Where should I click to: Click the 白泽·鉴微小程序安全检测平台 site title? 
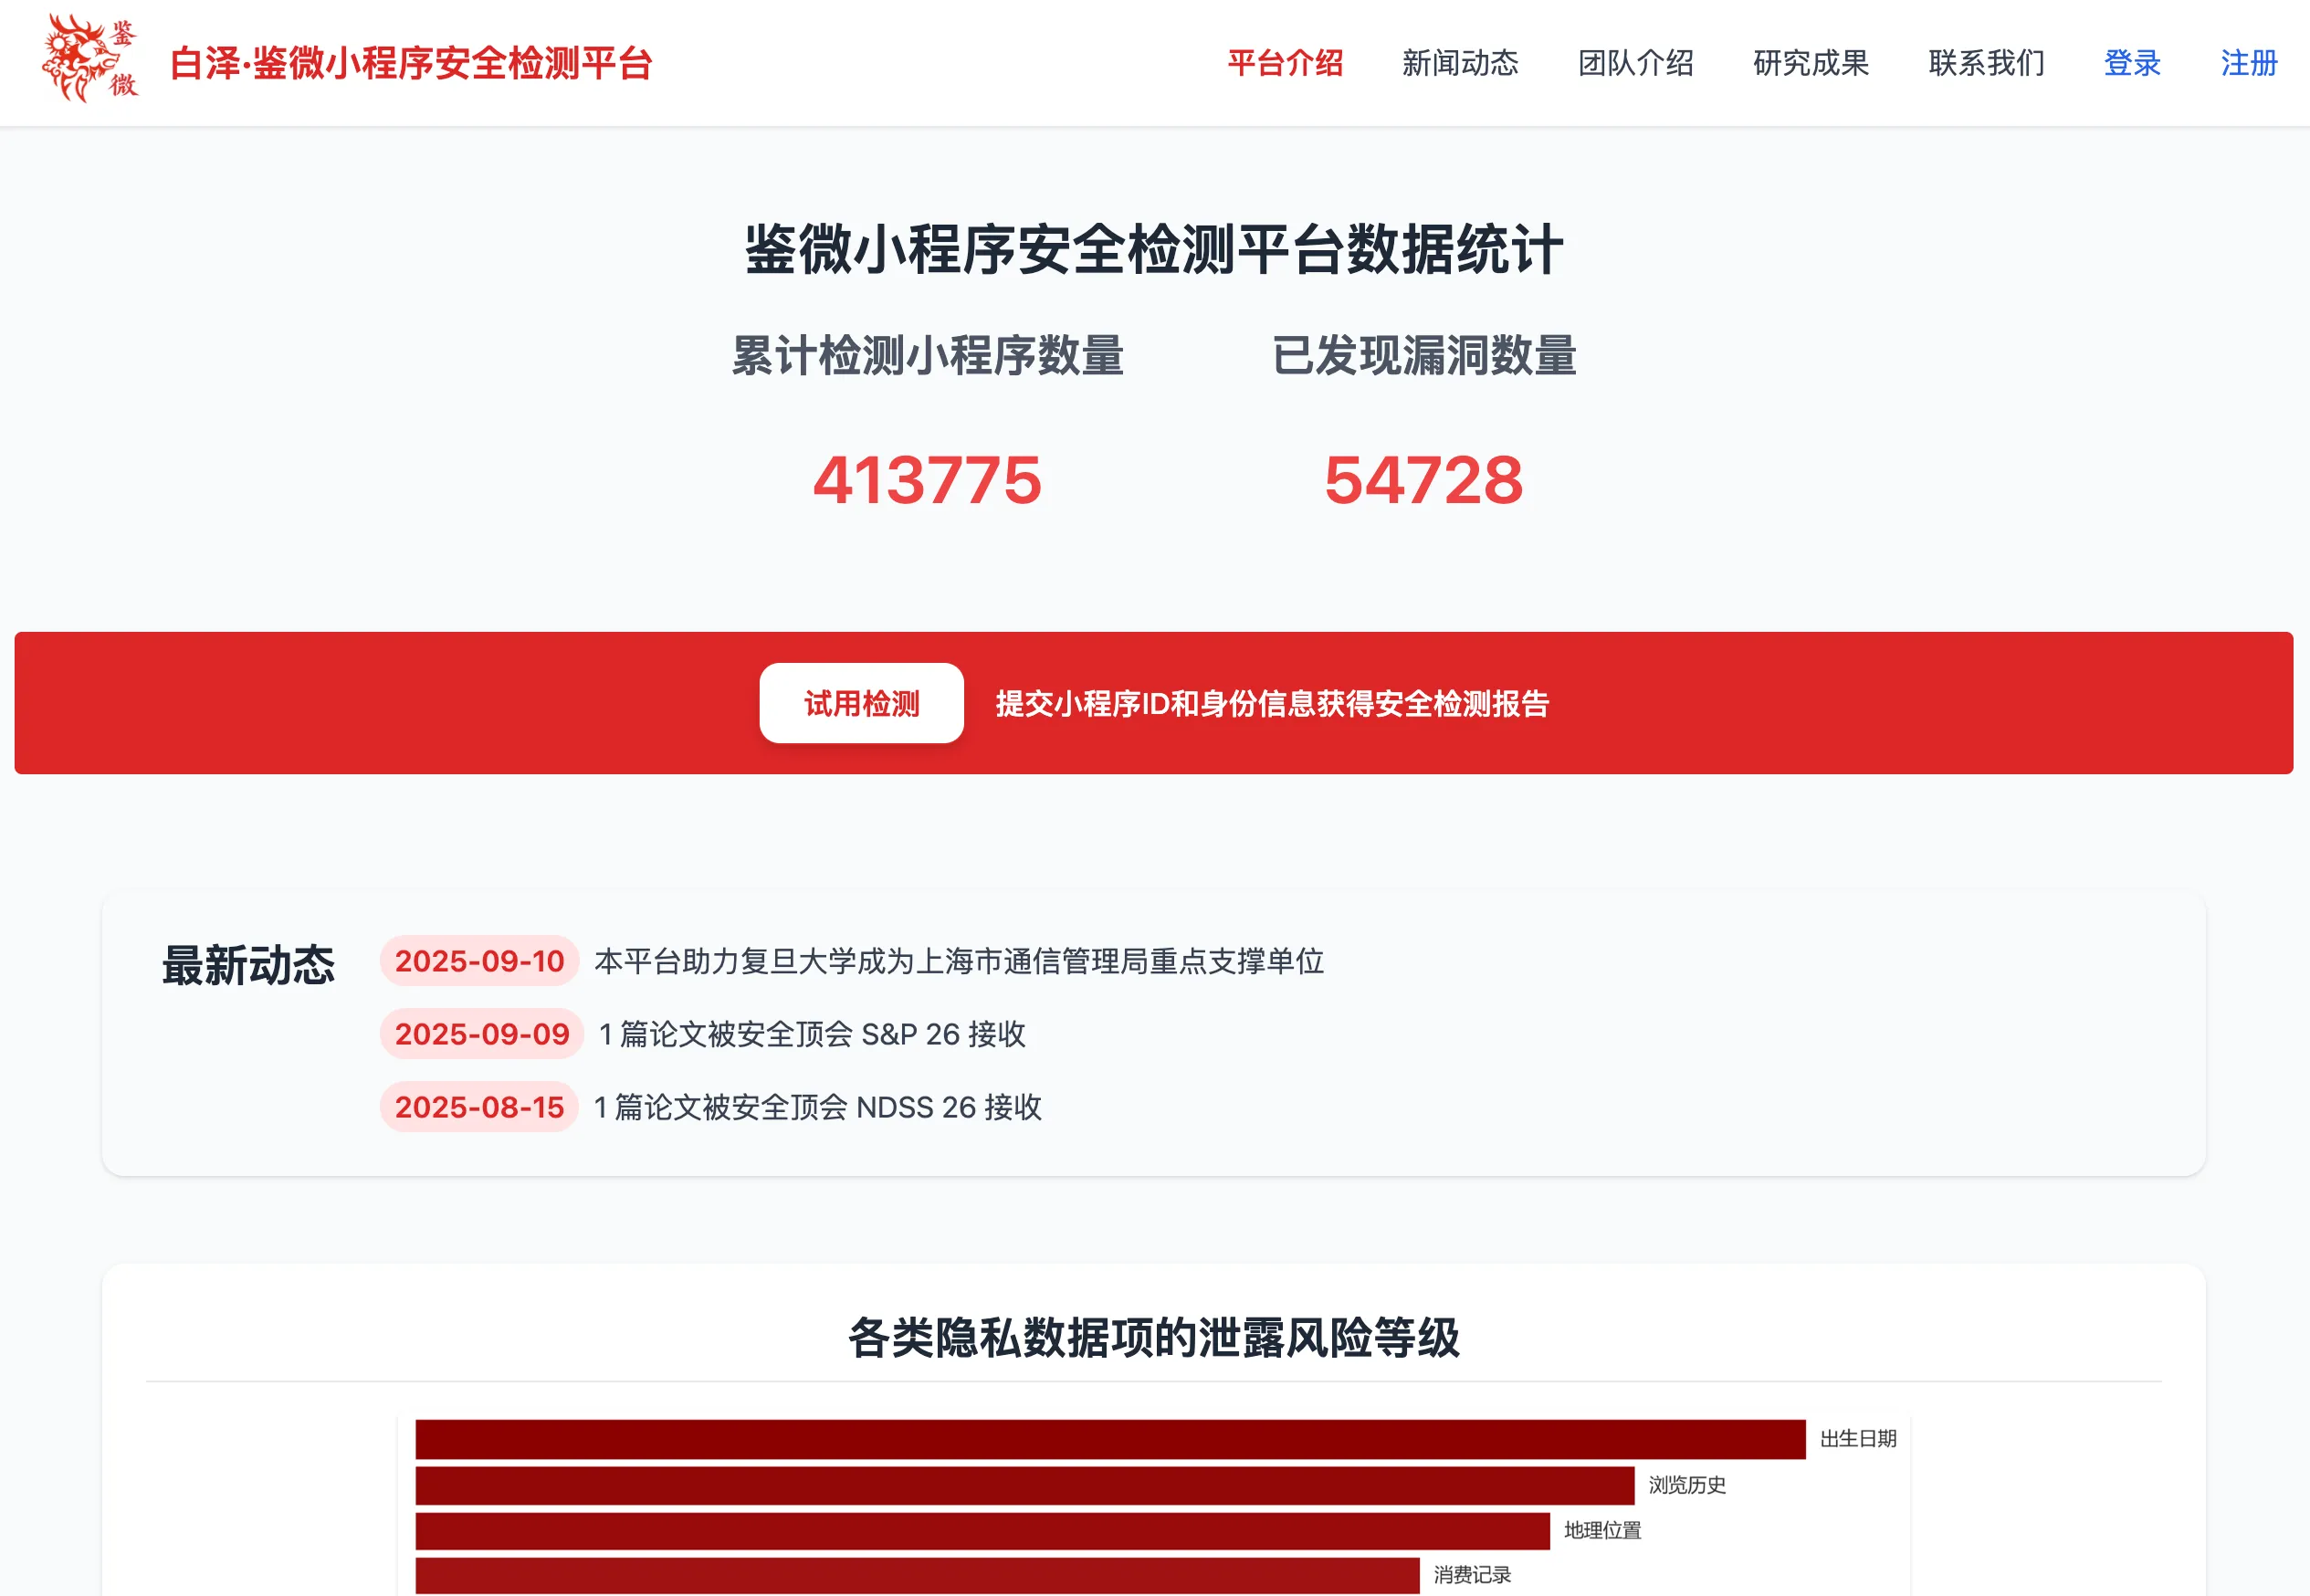coord(410,63)
